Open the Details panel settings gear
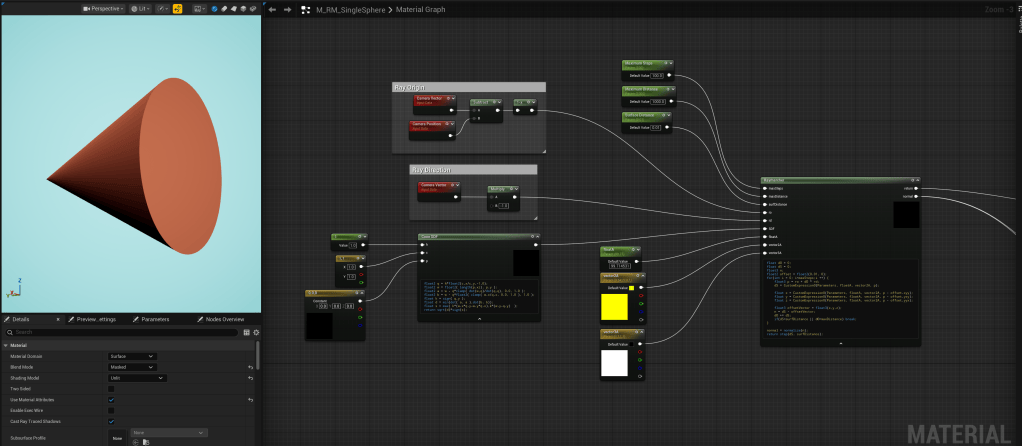Image resolution: width=1022 pixels, height=446 pixels. coord(256,333)
